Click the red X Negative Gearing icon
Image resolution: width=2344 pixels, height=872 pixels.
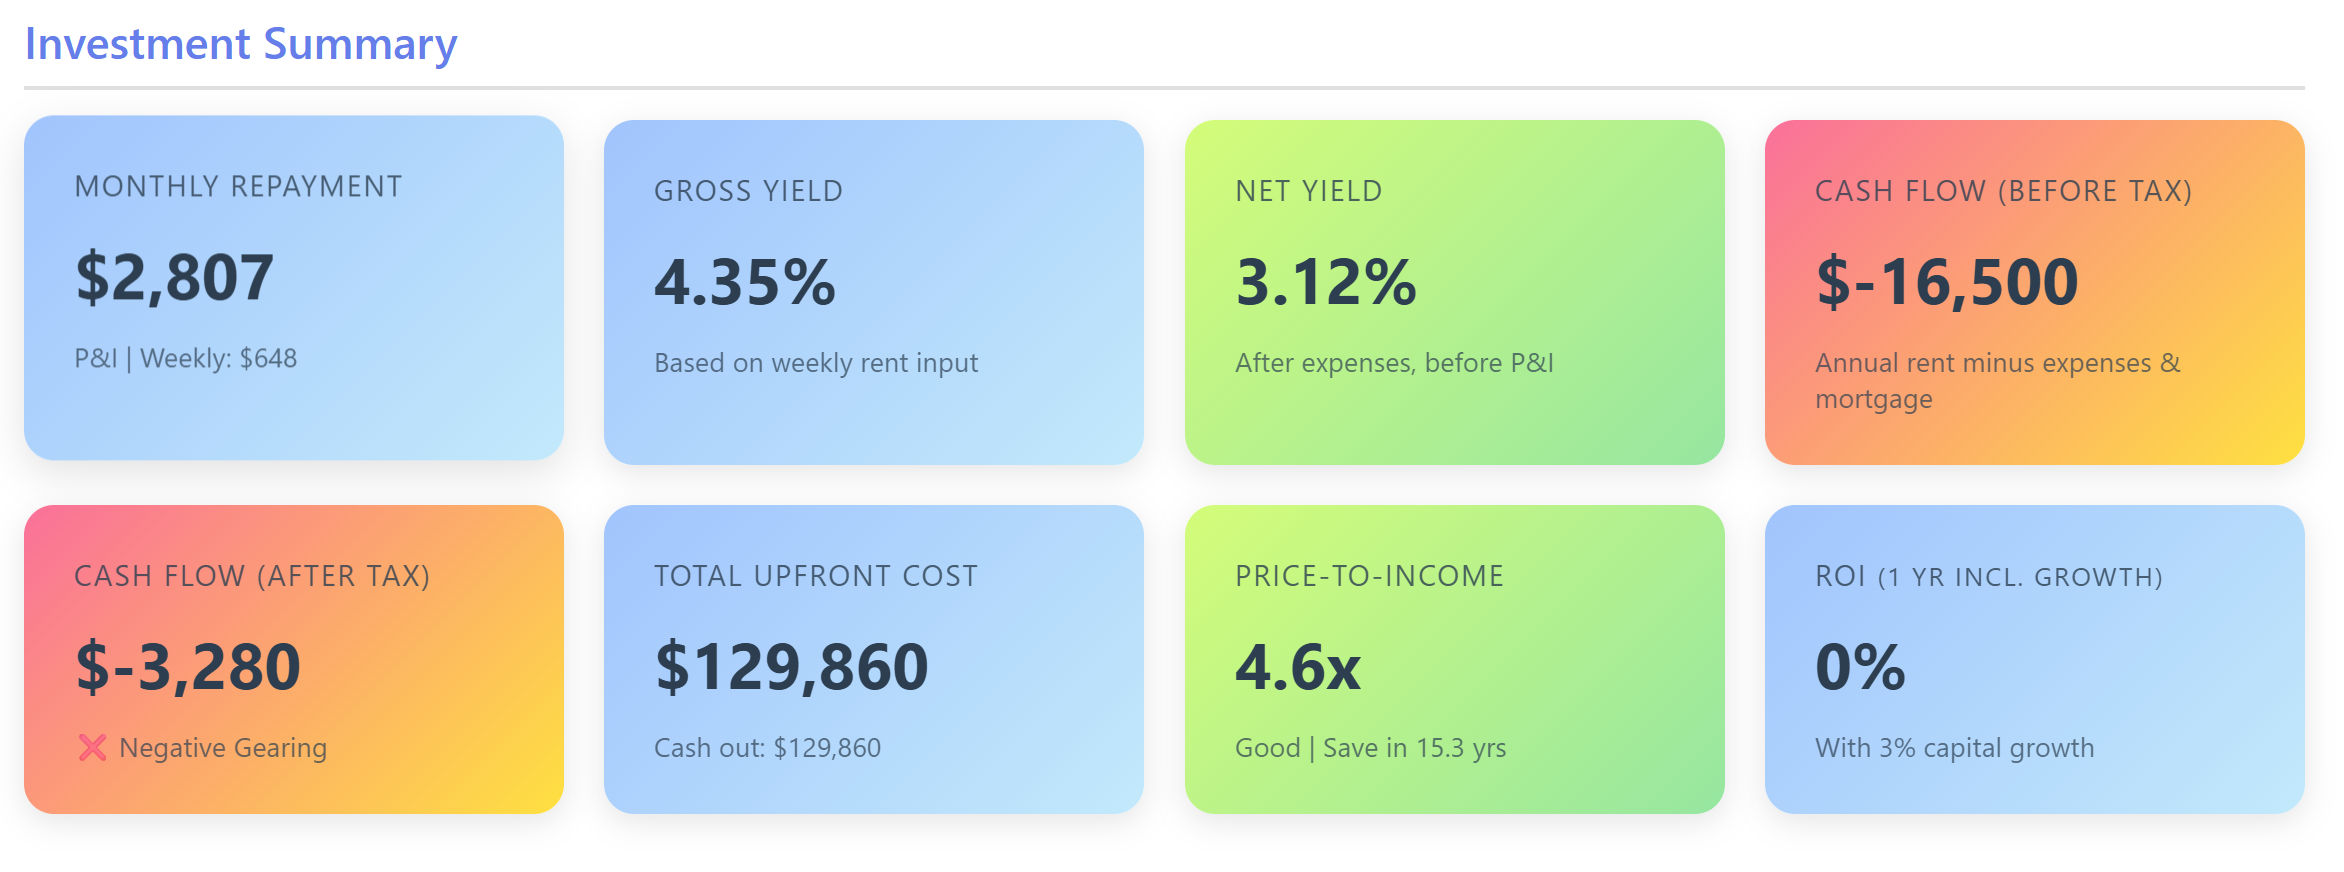(x=91, y=747)
